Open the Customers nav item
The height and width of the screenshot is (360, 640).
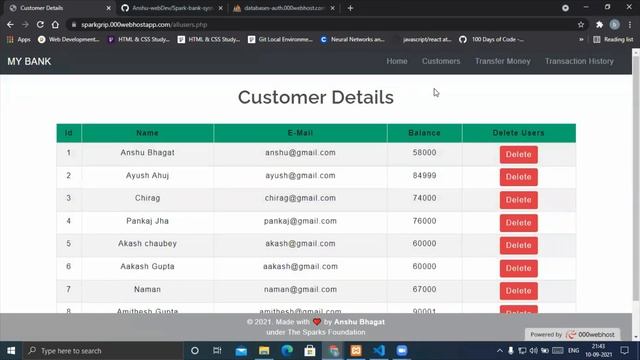coord(441,61)
